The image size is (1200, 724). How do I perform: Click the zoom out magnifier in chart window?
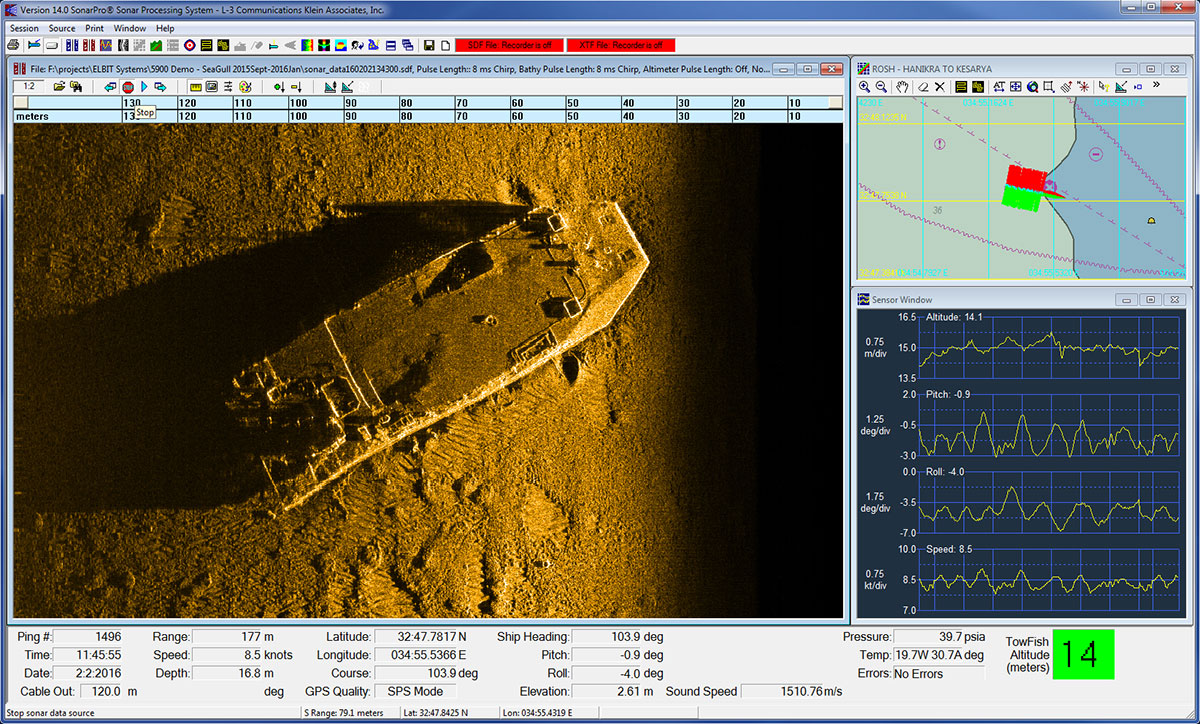pos(882,87)
